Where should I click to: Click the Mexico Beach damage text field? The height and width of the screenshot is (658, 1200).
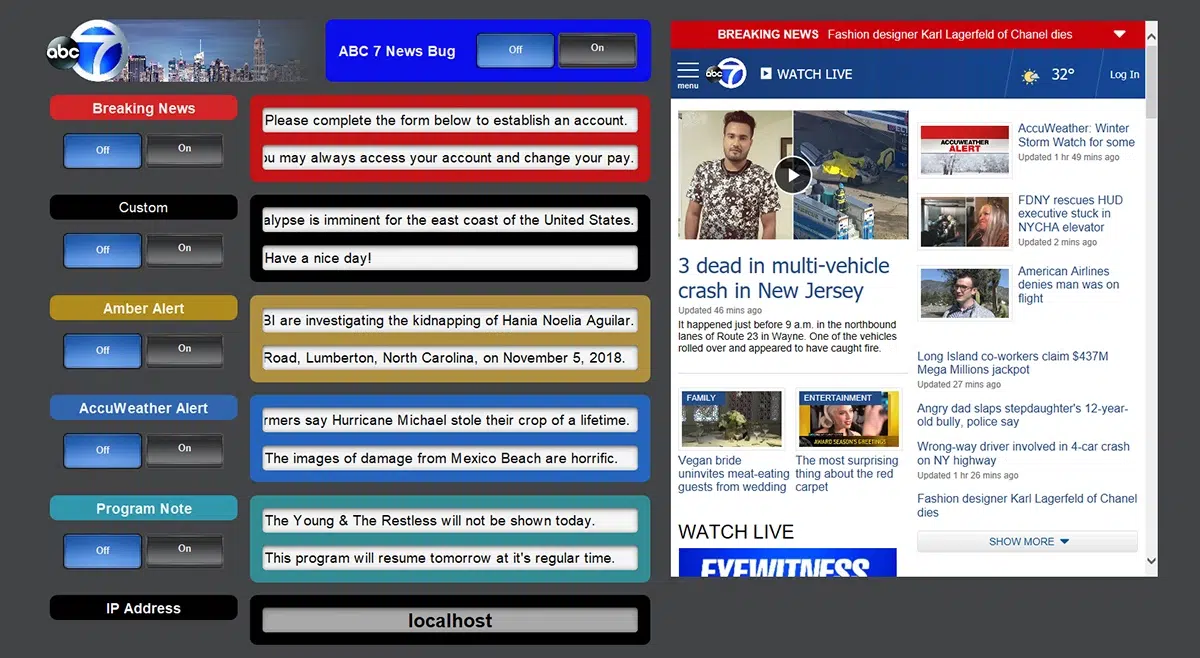tap(450, 458)
